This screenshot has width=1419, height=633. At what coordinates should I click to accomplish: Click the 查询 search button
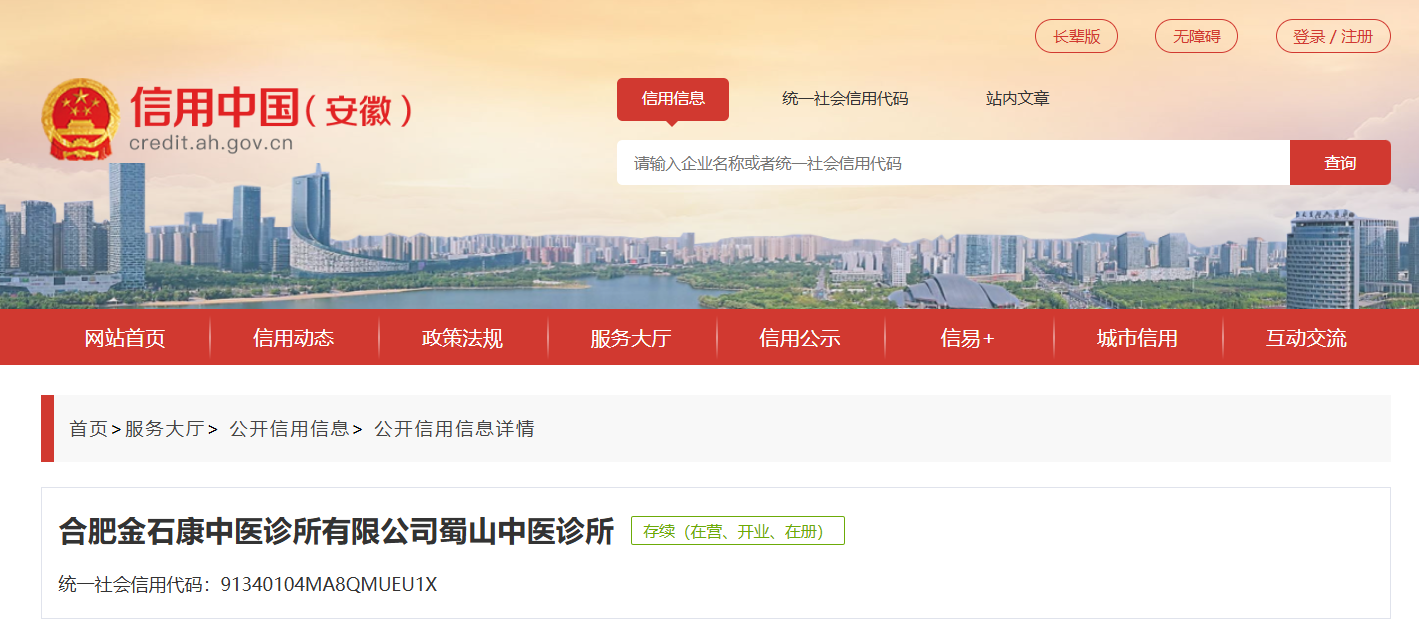click(x=1340, y=163)
